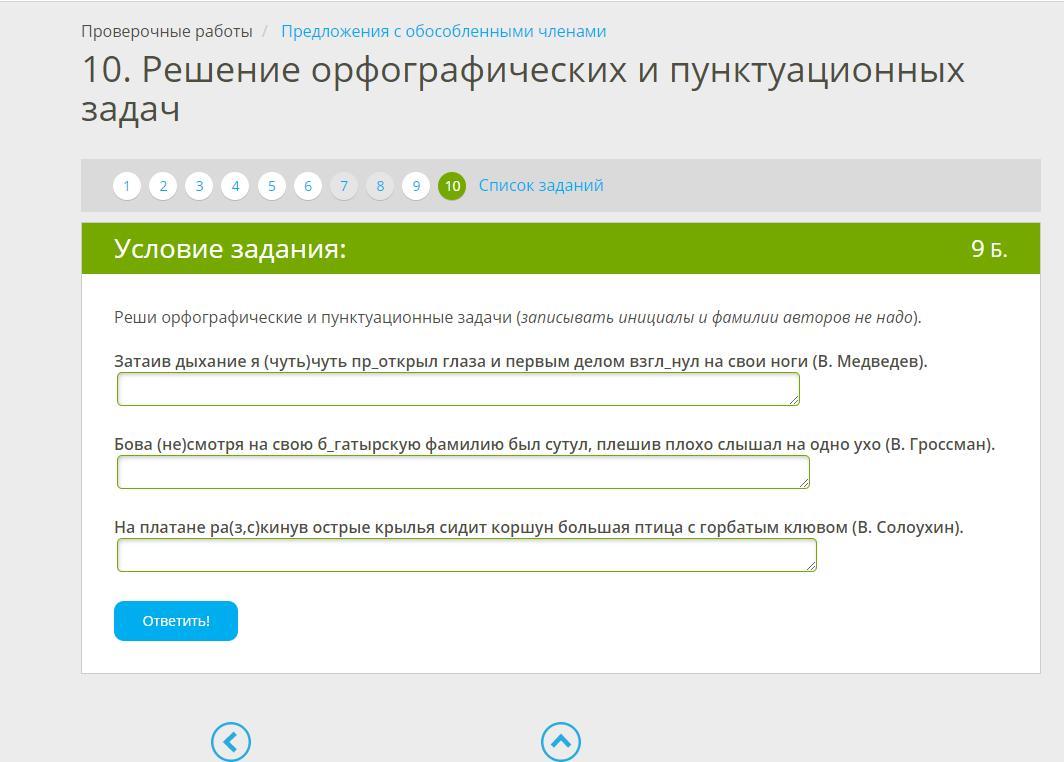The width and height of the screenshot is (1064, 762).
Task: Focus the answer field for Солоухин sentence
Action: [x=466, y=555]
